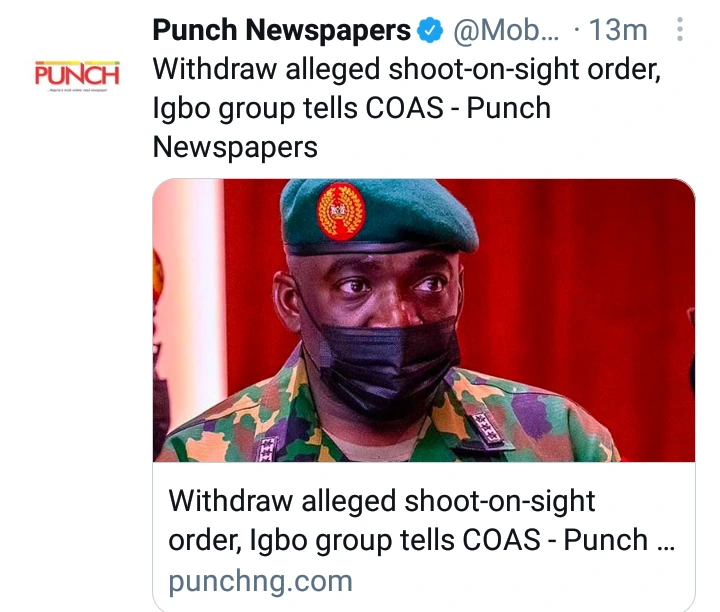Visit the punchng.com link
The image size is (720, 612).
click(x=260, y=580)
